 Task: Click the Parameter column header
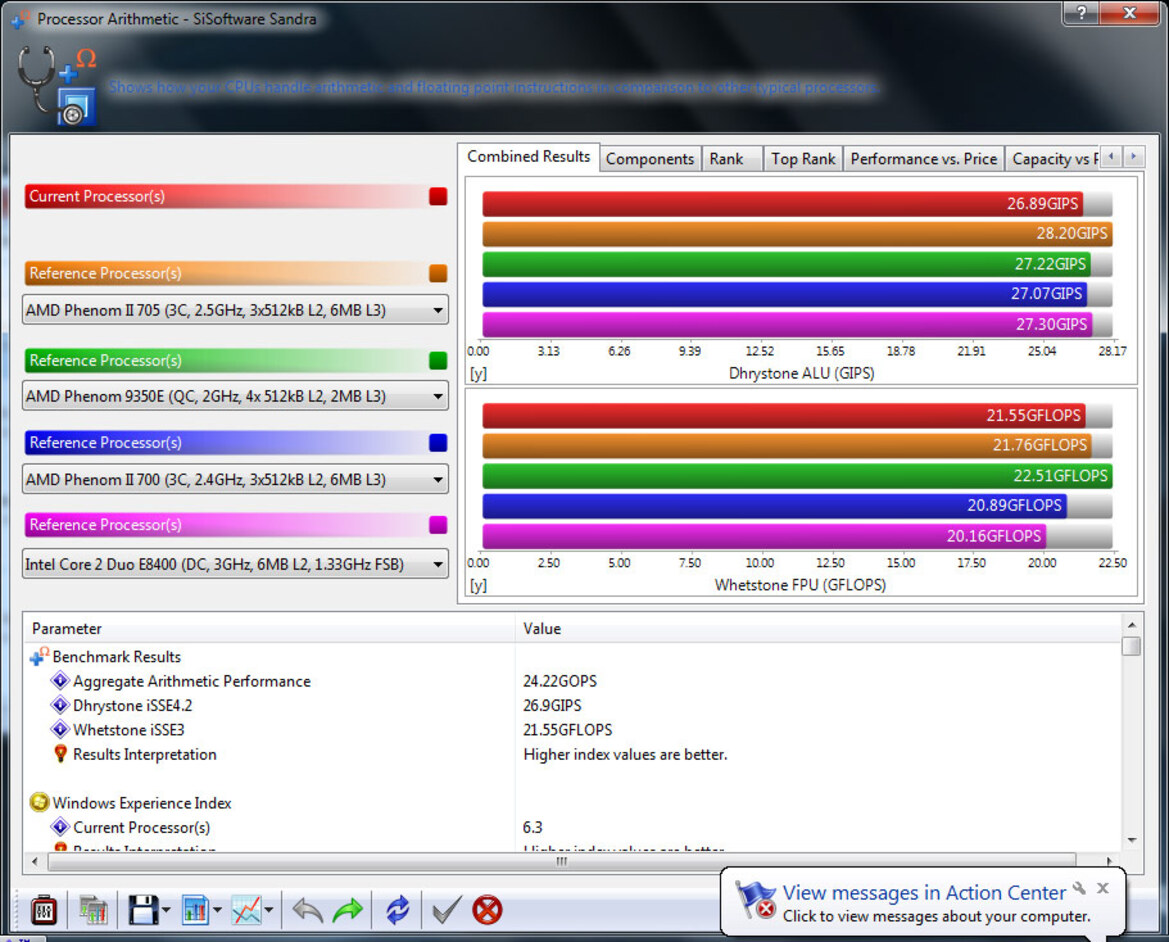(268, 628)
